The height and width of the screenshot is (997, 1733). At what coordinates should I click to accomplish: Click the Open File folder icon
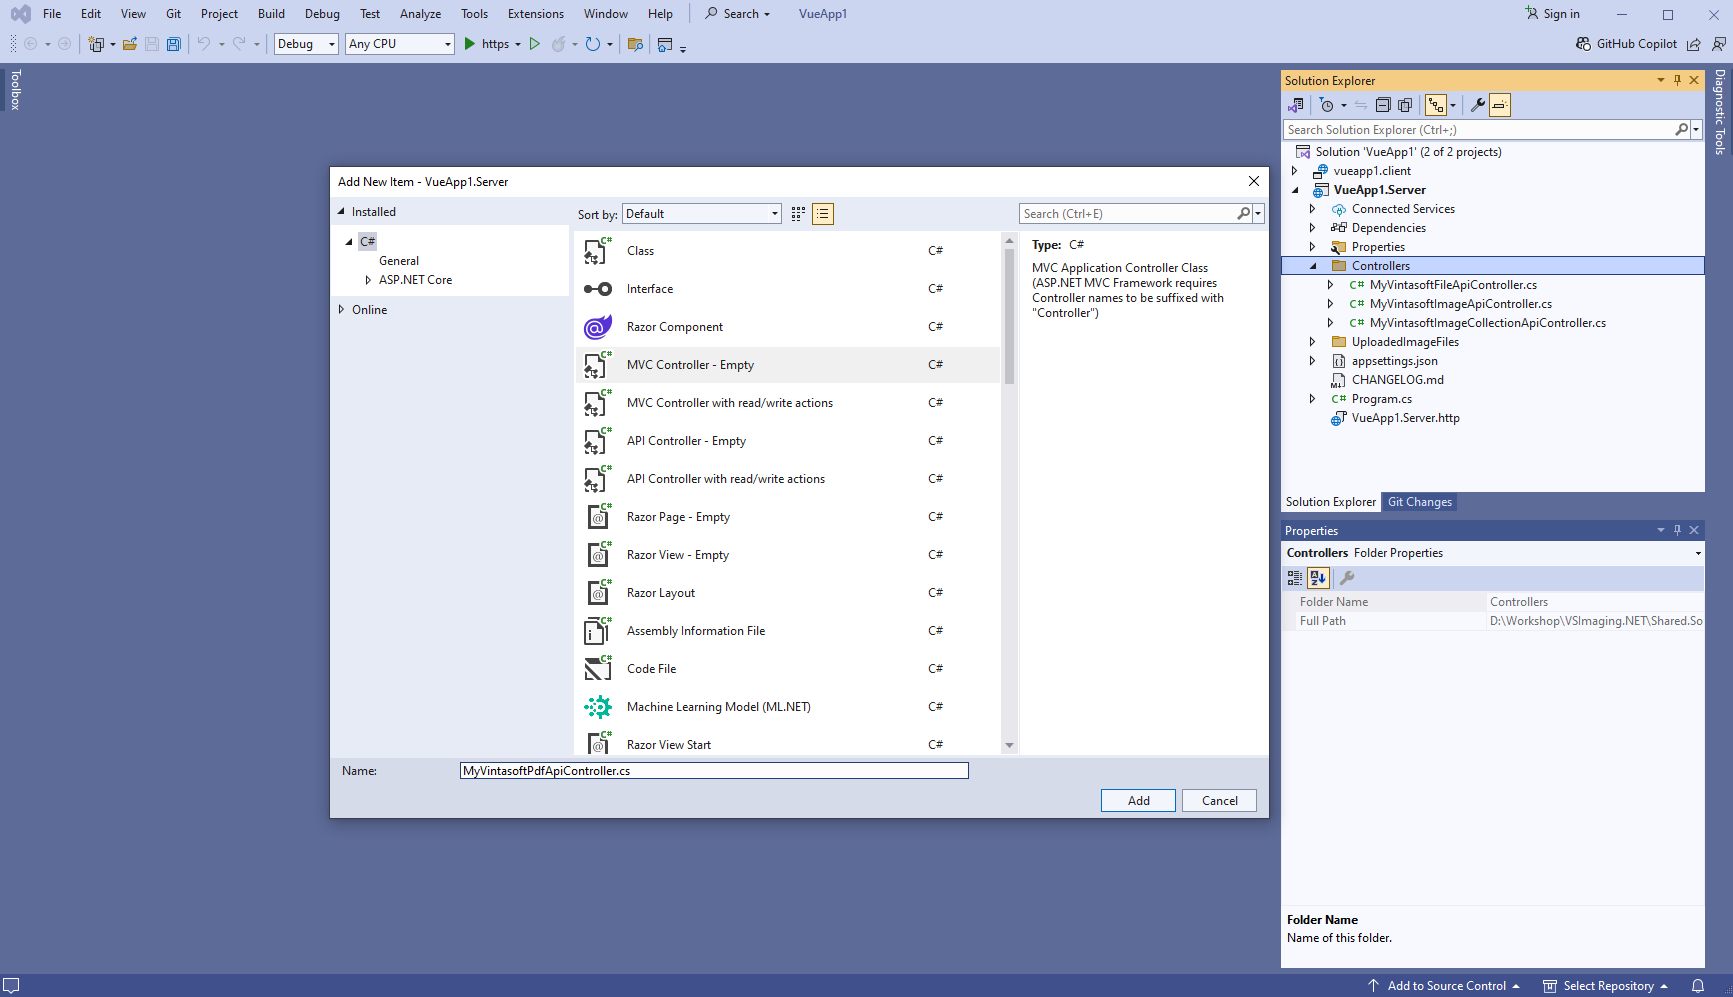(130, 44)
